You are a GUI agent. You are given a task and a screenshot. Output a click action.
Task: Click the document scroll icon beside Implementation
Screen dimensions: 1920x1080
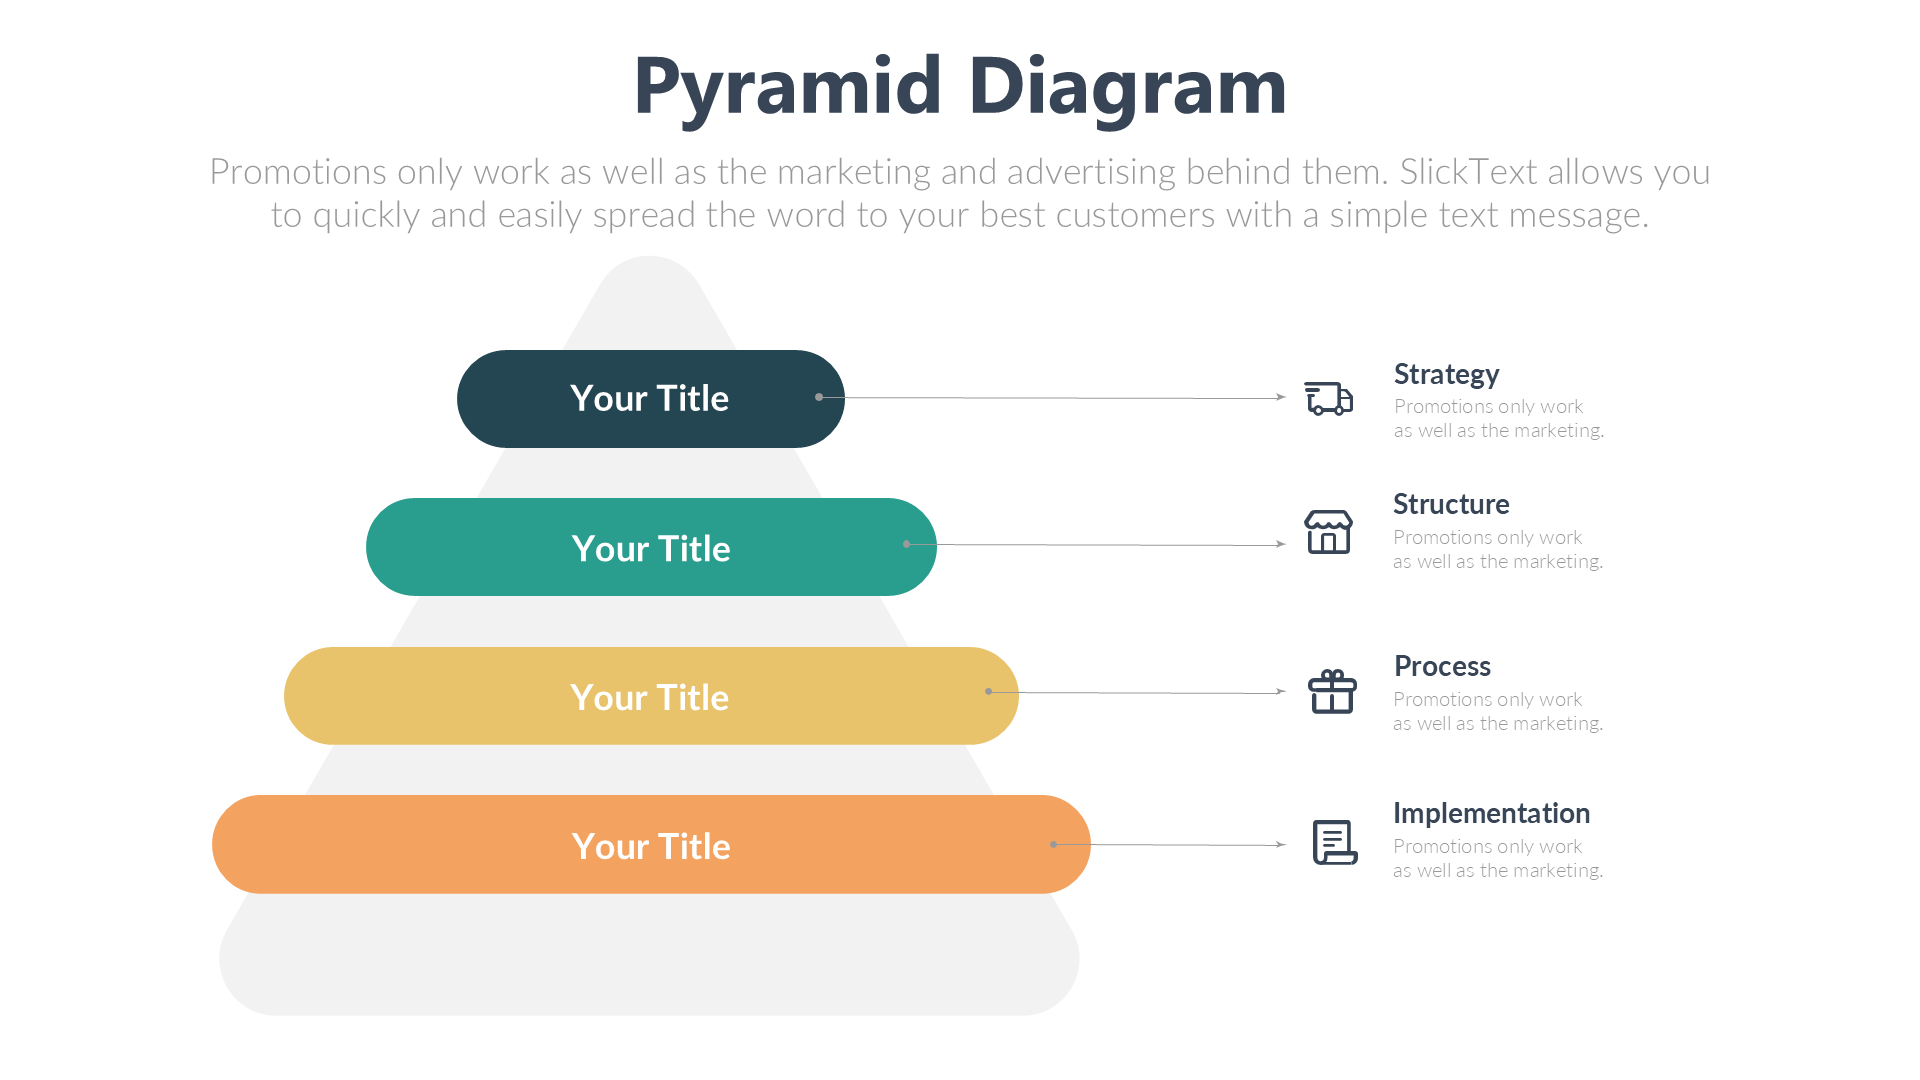tap(1334, 842)
